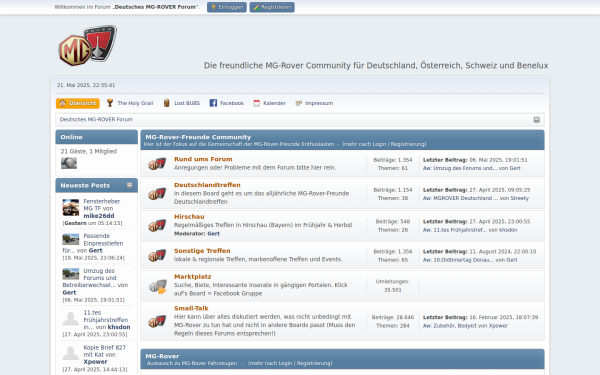The width and height of the screenshot is (600, 375).
Task: Click the board icon for Small-Talk
Action: [x=157, y=321]
